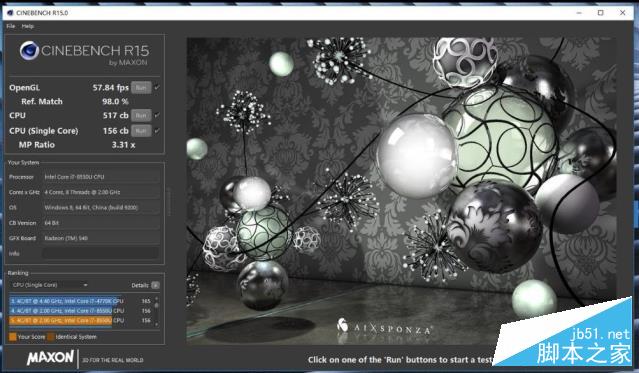
Task: Click the MAXON logo at bottom left
Action: click(51, 358)
